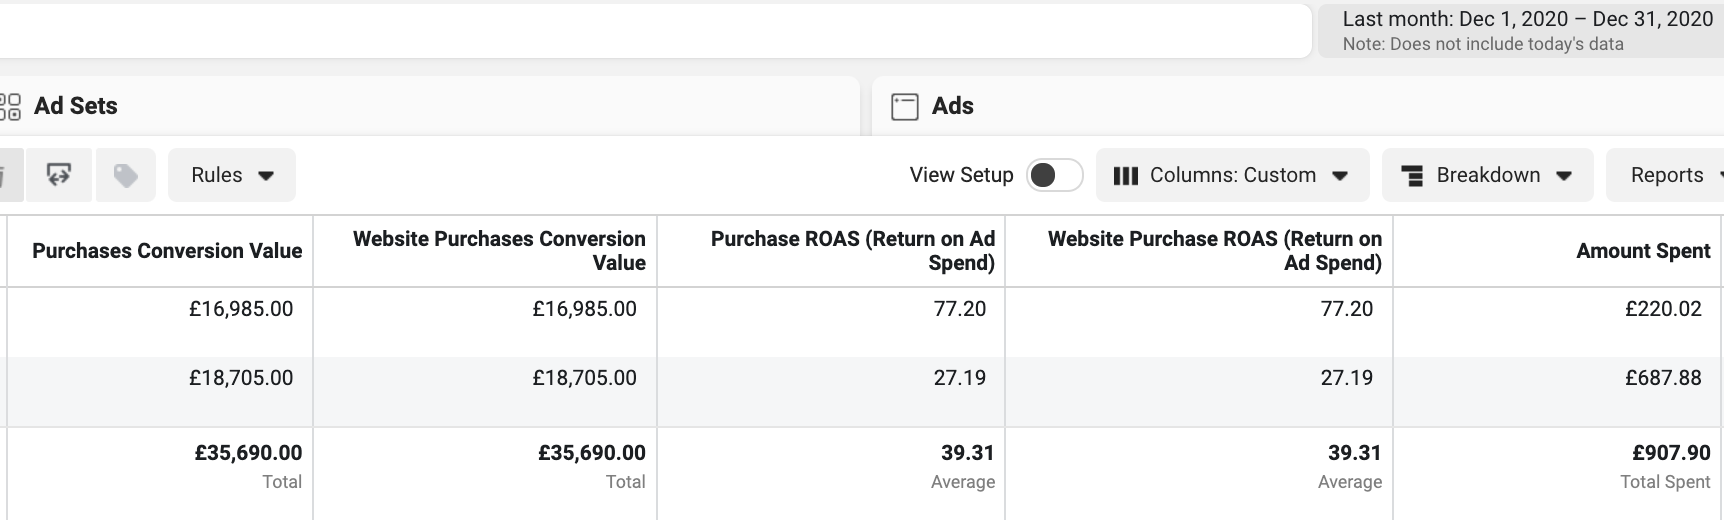
Task: Toggle the View Setup switch
Action: [x=1055, y=176]
